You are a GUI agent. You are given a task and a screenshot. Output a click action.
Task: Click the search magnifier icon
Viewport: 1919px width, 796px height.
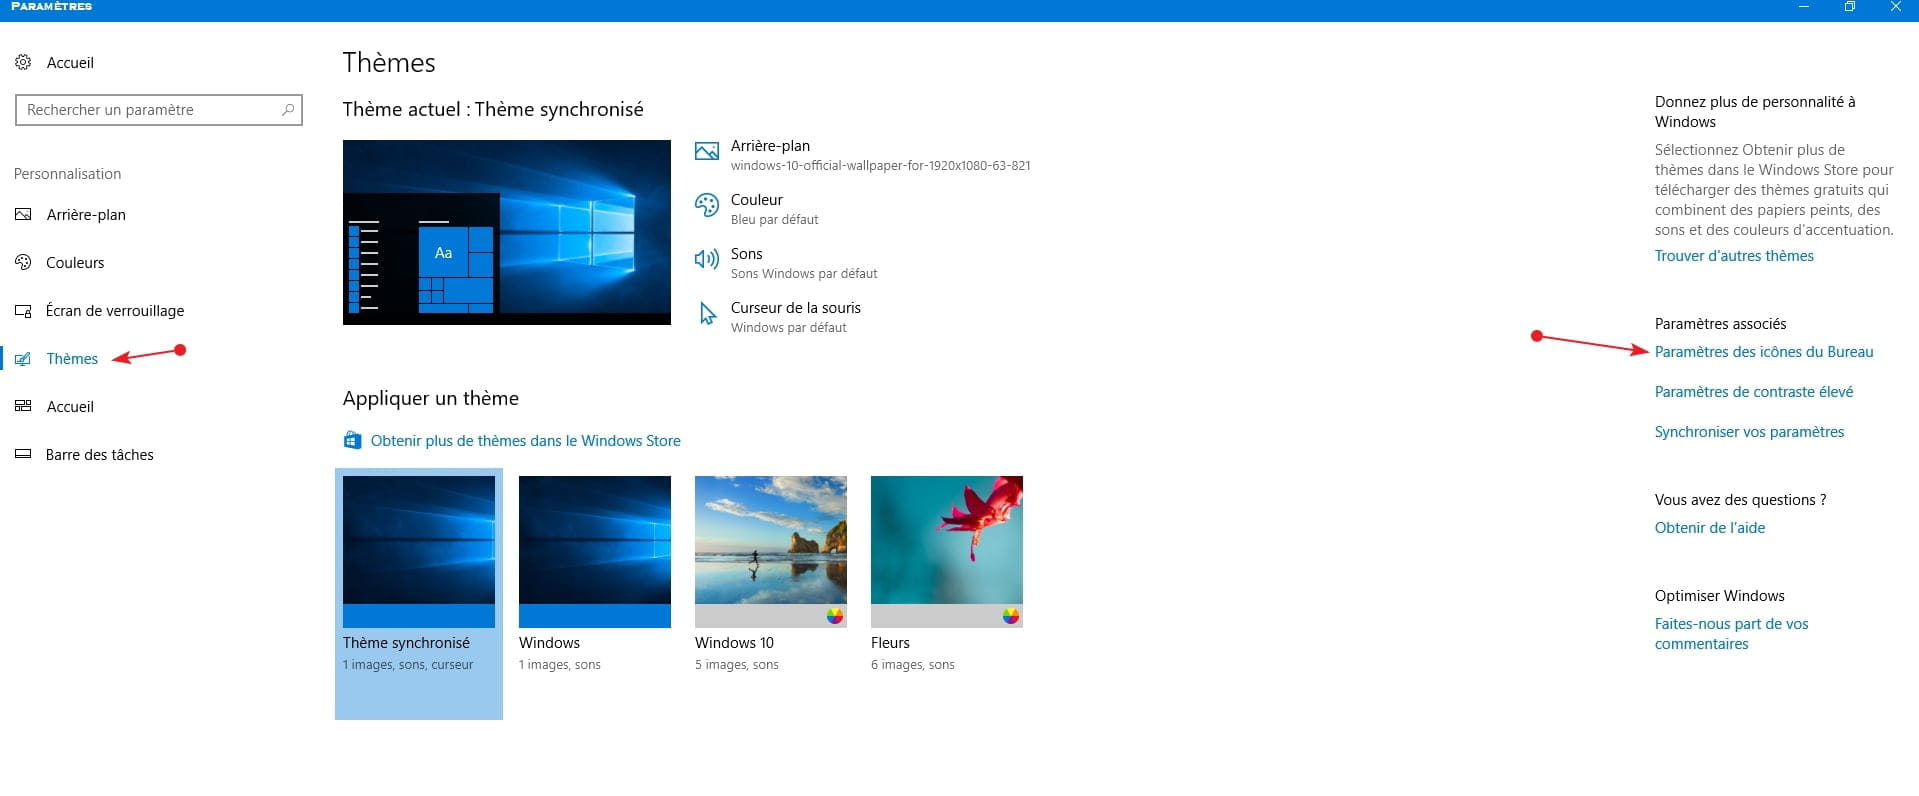click(x=288, y=110)
